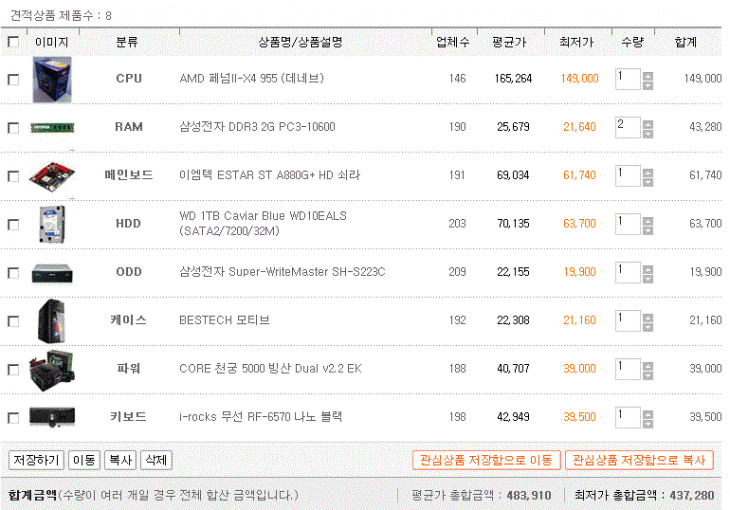
Task: Click 관심상품 저장함으로 이동 button
Action: point(486,460)
